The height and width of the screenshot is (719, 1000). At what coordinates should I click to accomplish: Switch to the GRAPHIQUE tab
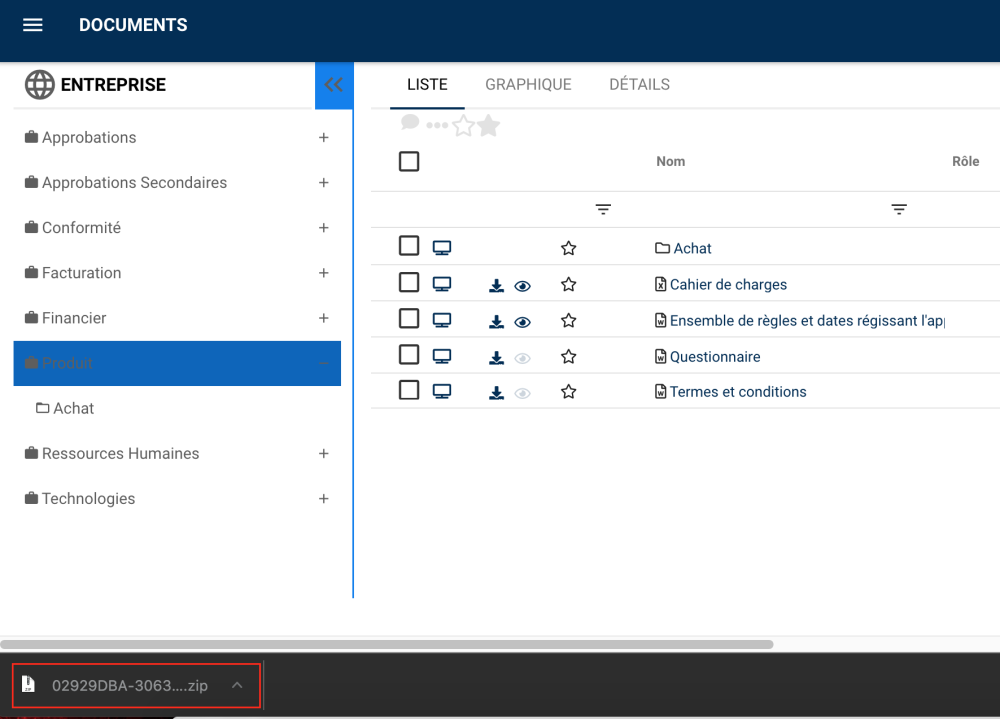point(528,85)
